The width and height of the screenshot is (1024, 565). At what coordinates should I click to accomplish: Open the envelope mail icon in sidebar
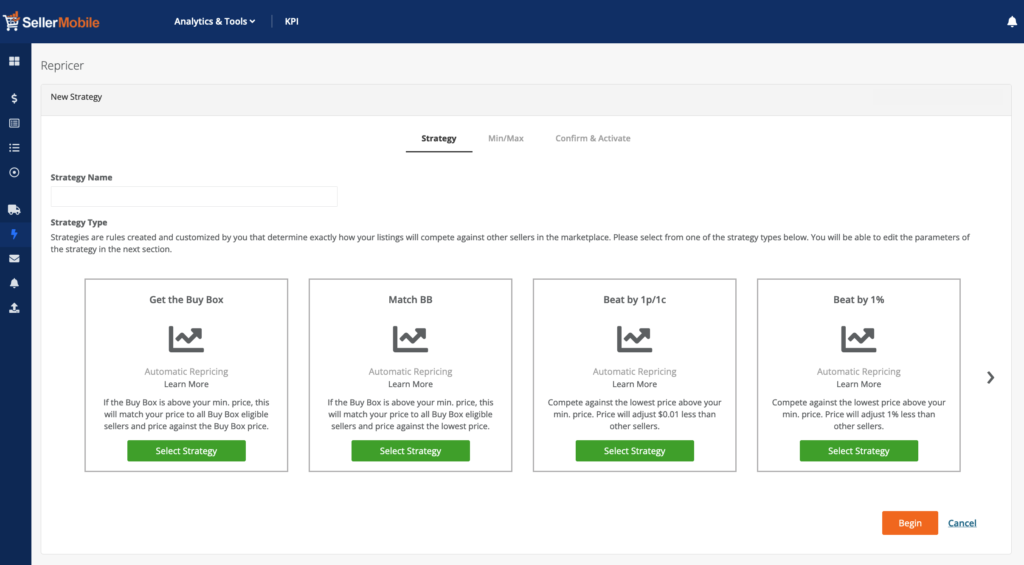pyautogui.click(x=14, y=259)
